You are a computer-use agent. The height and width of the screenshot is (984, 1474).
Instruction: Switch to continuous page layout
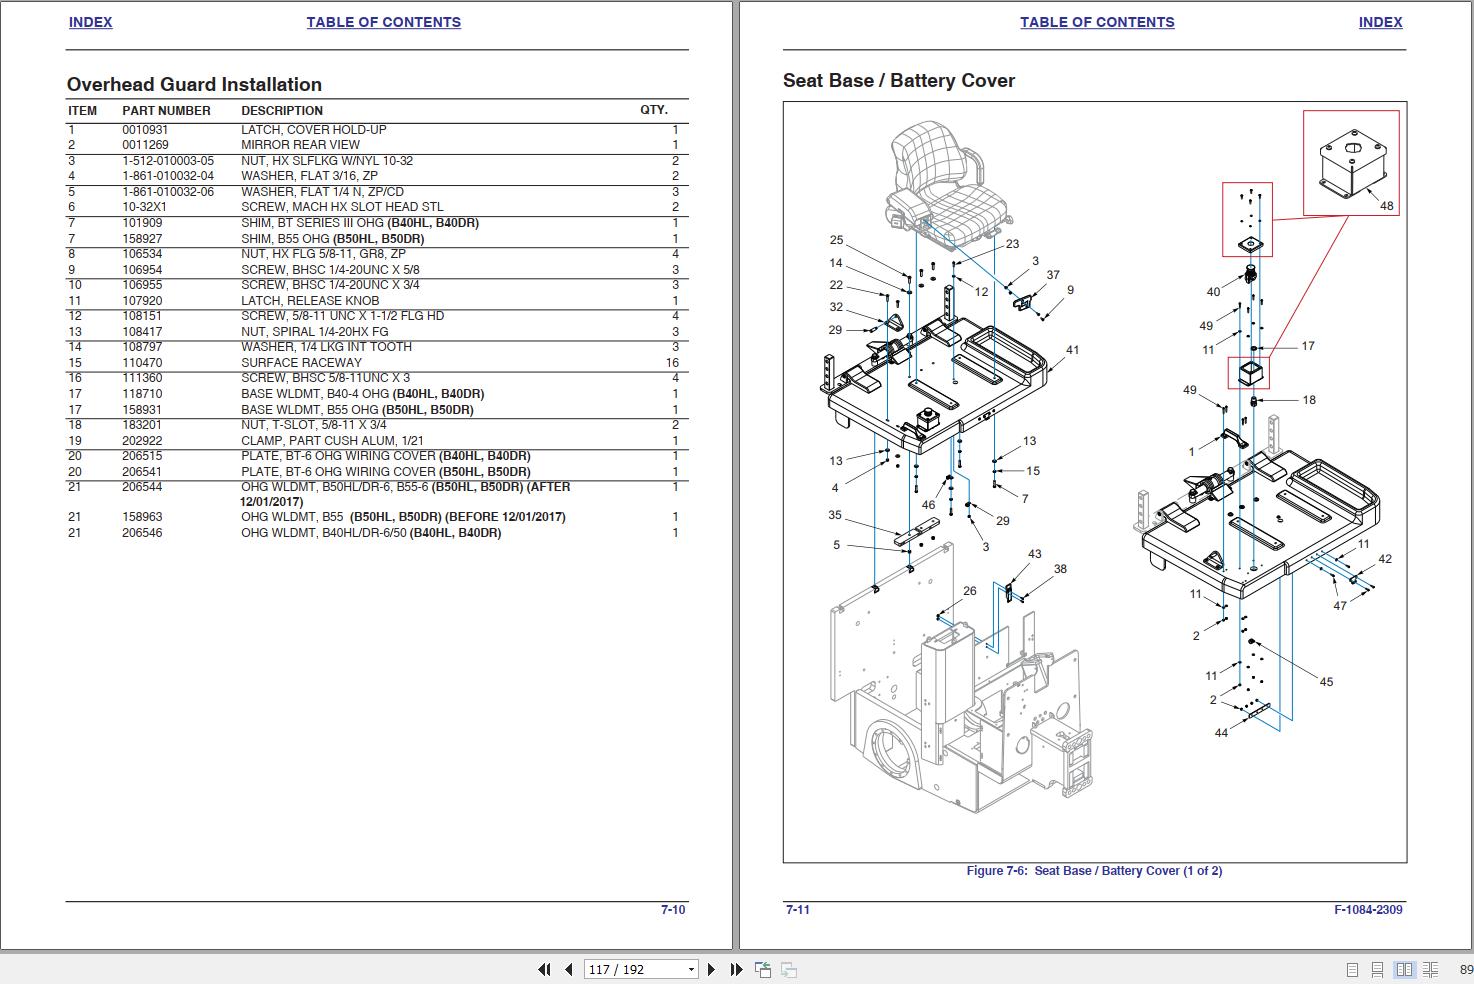1377,970
